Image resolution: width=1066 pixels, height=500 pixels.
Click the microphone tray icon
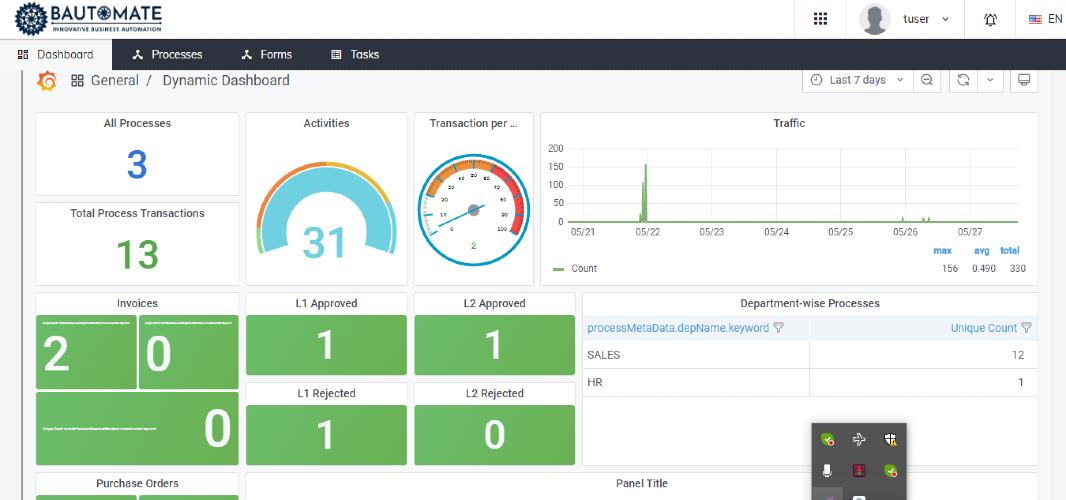pos(827,470)
